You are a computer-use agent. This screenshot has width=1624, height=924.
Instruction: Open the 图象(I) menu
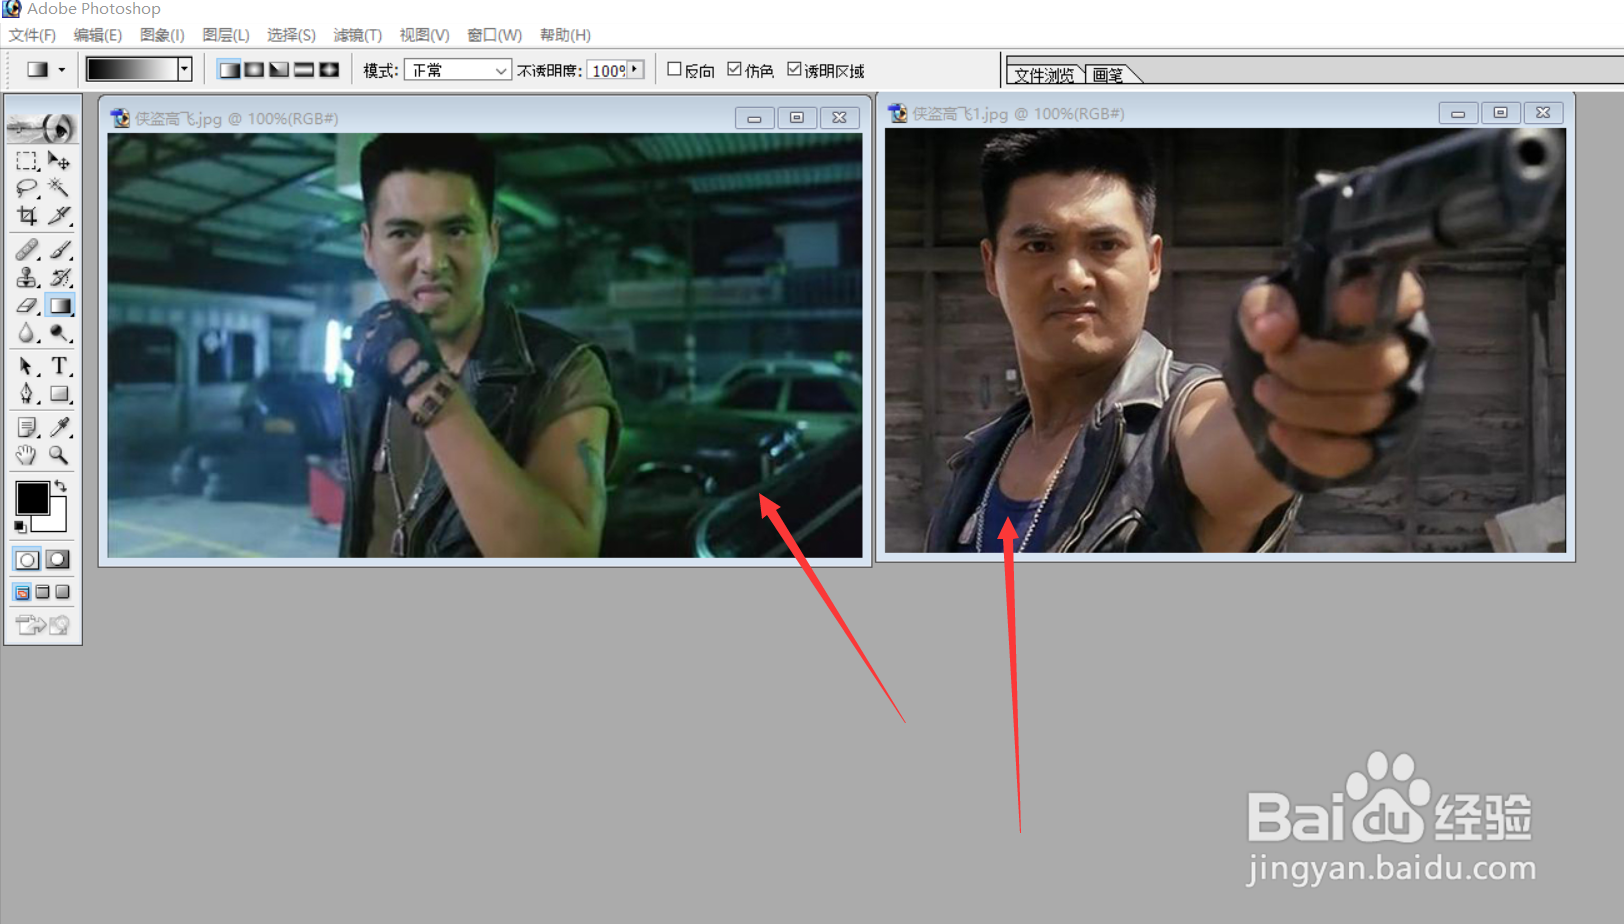[162, 35]
